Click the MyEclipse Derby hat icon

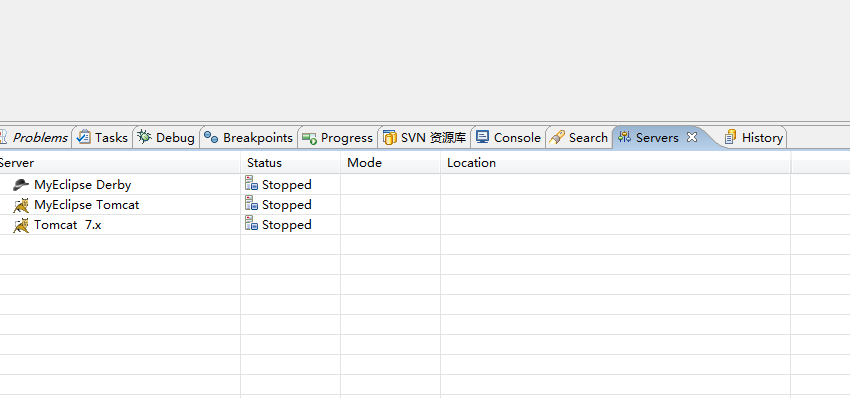coord(21,184)
